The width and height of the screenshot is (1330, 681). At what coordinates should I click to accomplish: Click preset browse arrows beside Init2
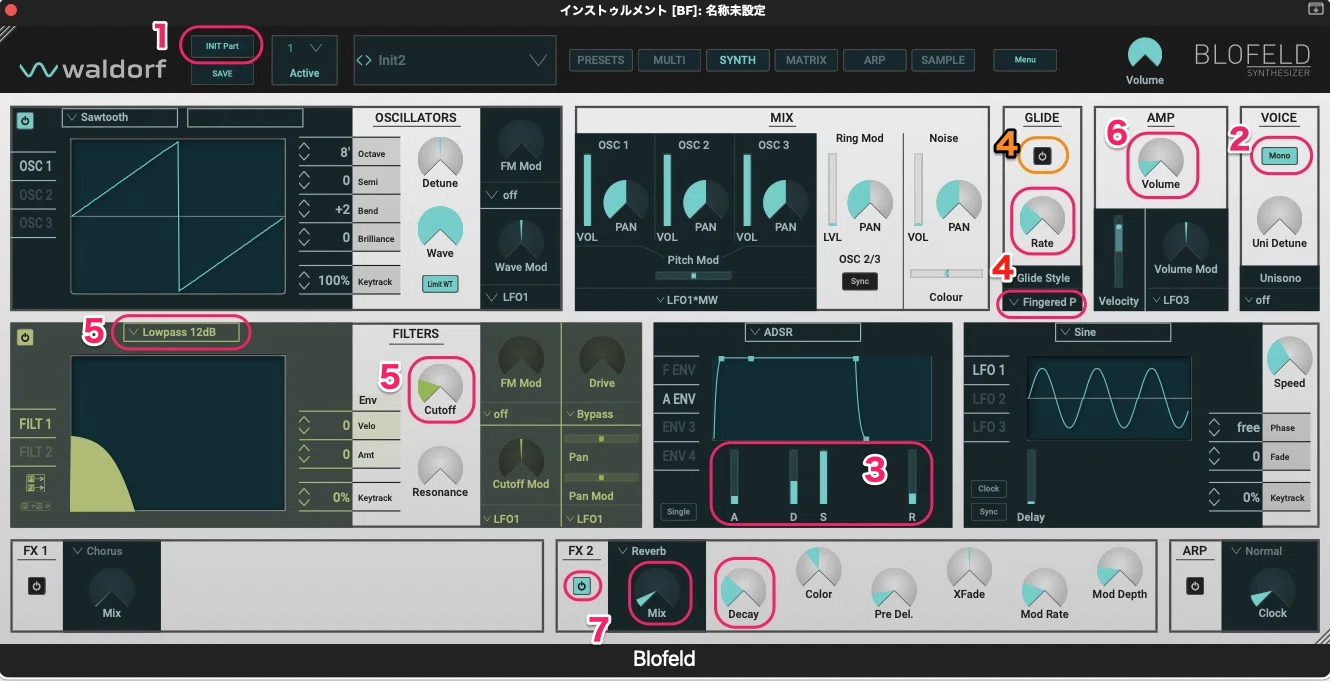click(x=363, y=60)
